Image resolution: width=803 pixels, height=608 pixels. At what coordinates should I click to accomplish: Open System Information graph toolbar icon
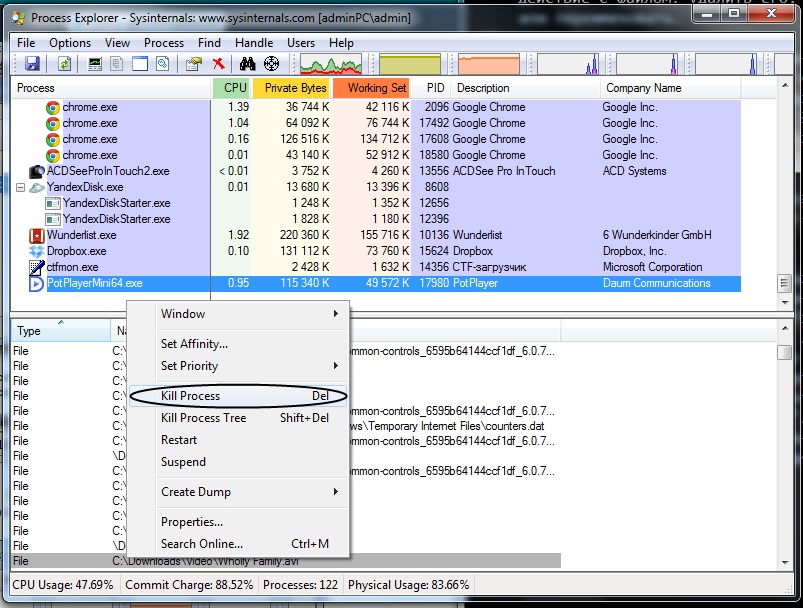95,64
